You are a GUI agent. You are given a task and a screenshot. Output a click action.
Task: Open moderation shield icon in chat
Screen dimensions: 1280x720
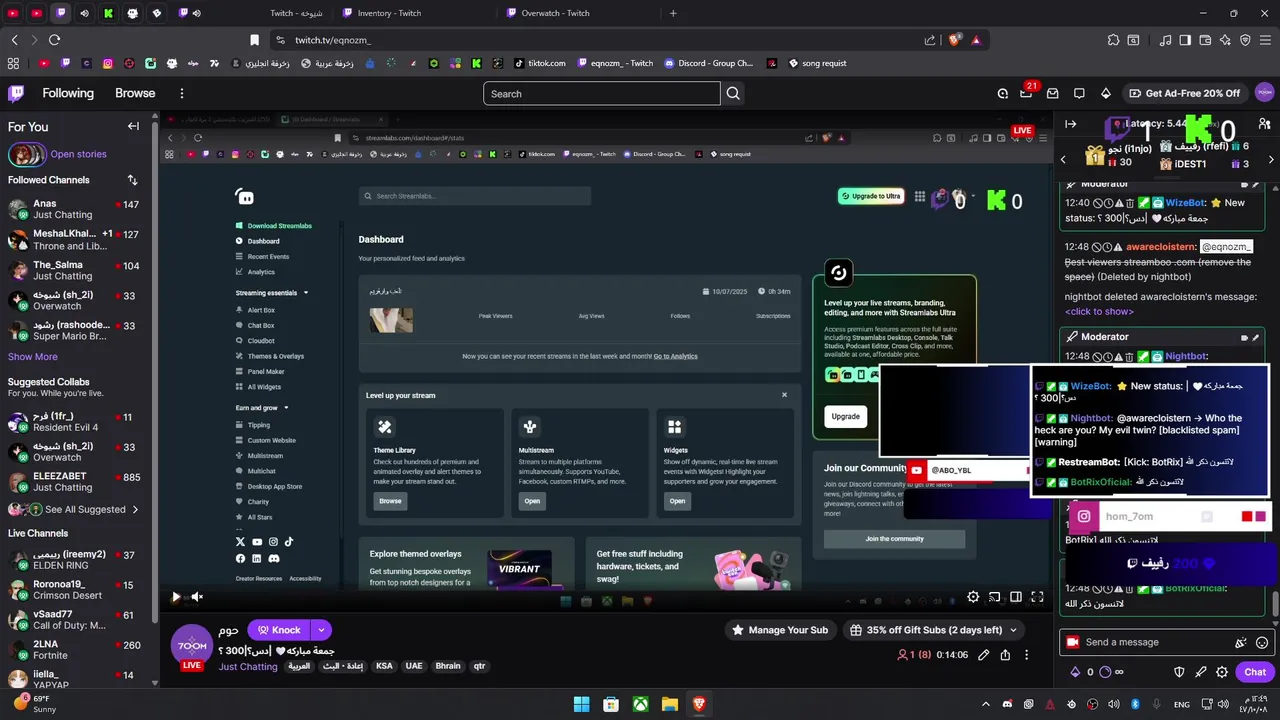[x=1179, y=672]
